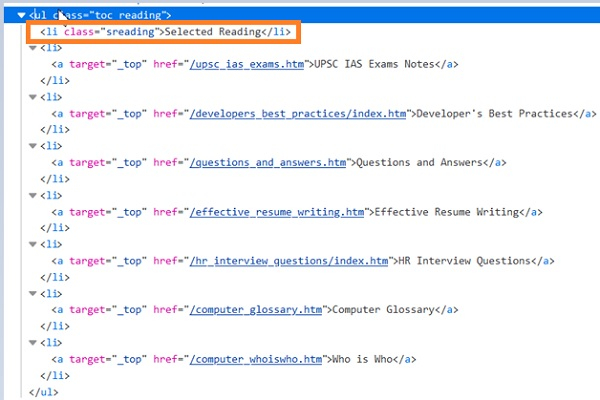Screen dimensions: 600x400
Task: Select the "UPSC IAS Exams Notes" anchor text
Action: pos(374,64)
